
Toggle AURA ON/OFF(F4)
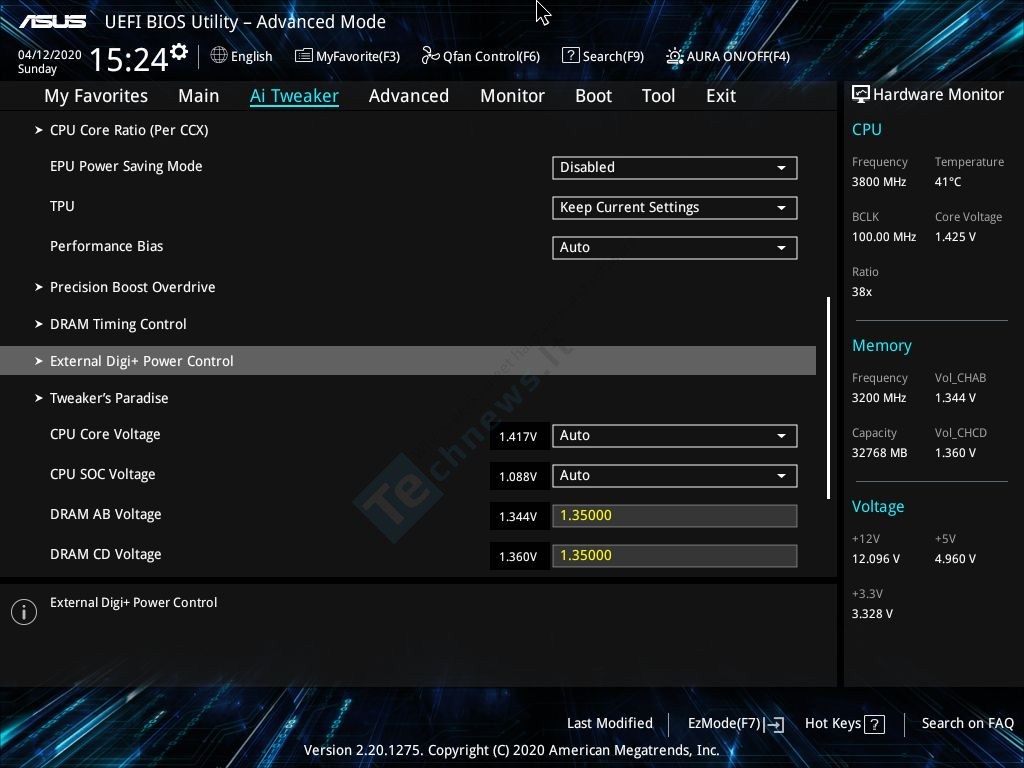[728, 56]
